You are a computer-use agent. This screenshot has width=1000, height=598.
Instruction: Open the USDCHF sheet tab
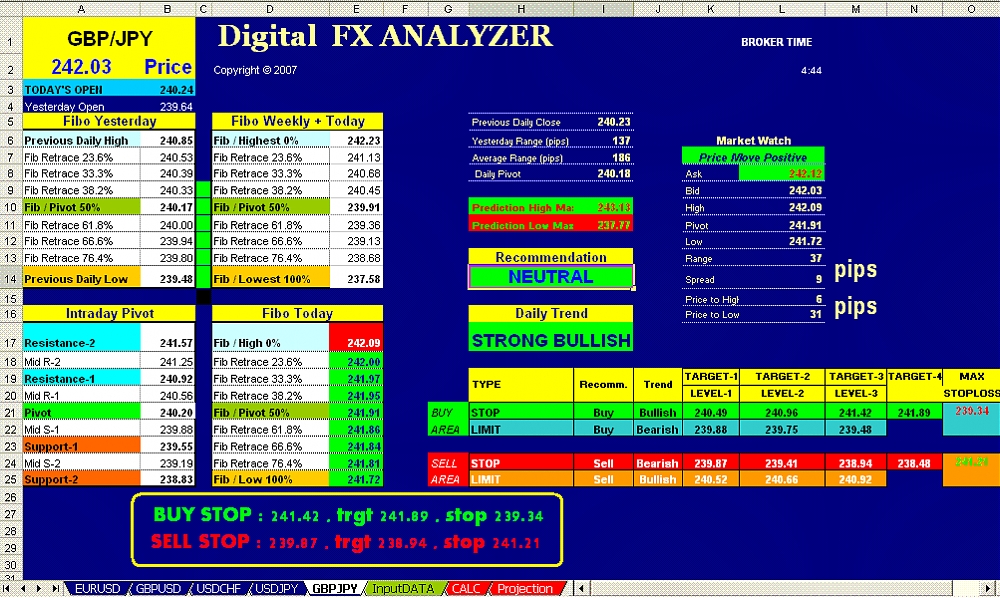(x=218, y=589)
